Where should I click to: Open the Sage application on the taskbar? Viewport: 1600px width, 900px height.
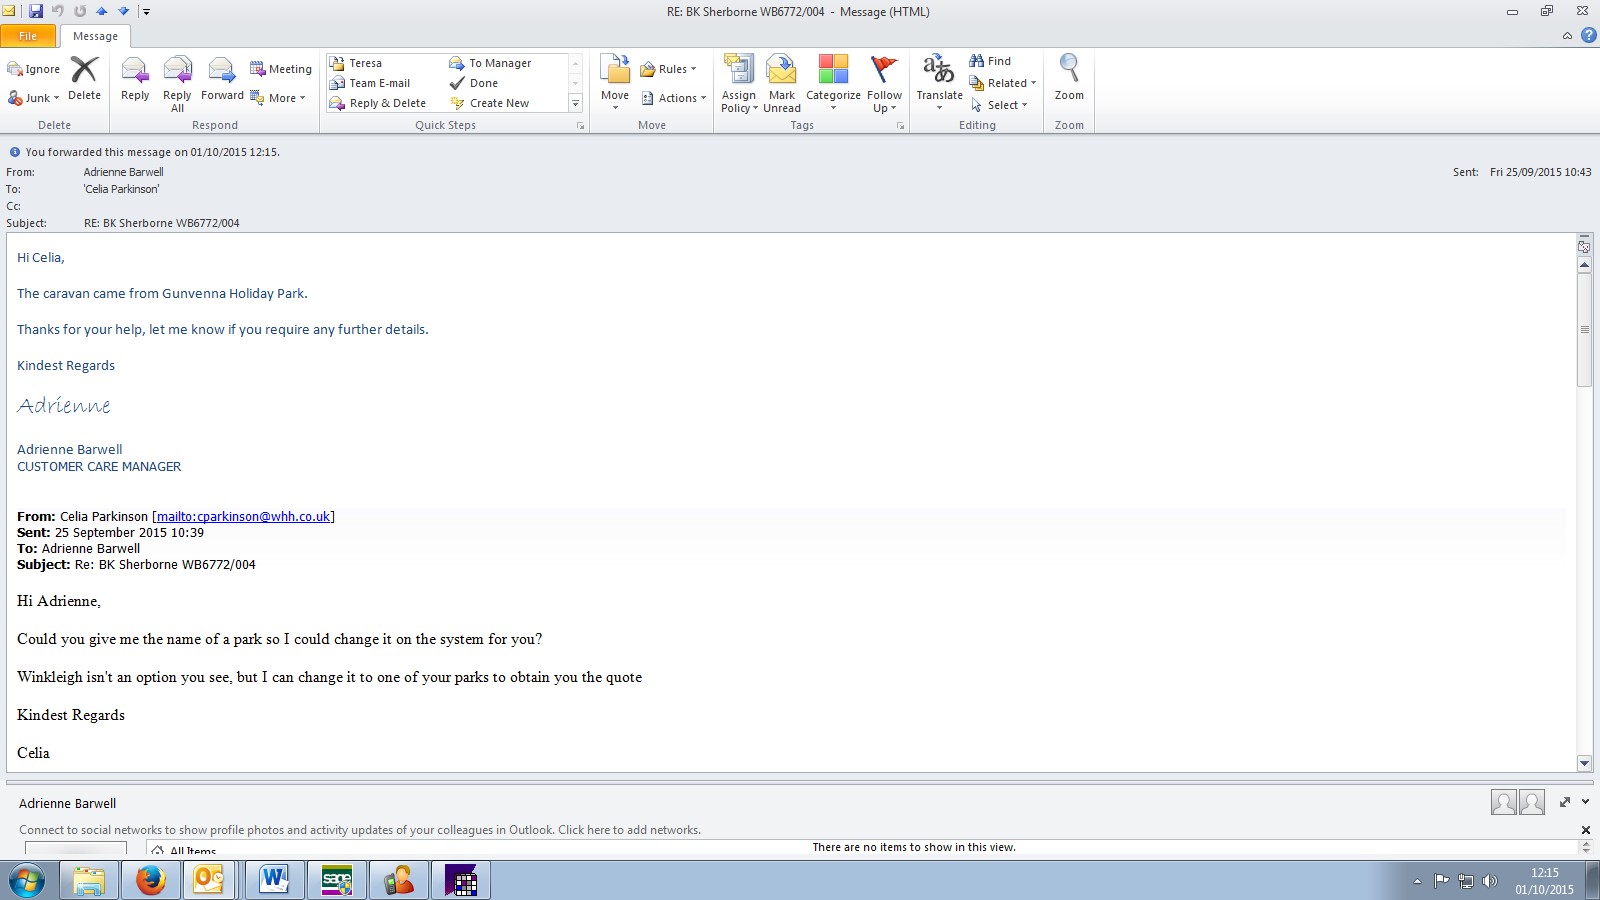pyautogui.click(x=337, y=881)
